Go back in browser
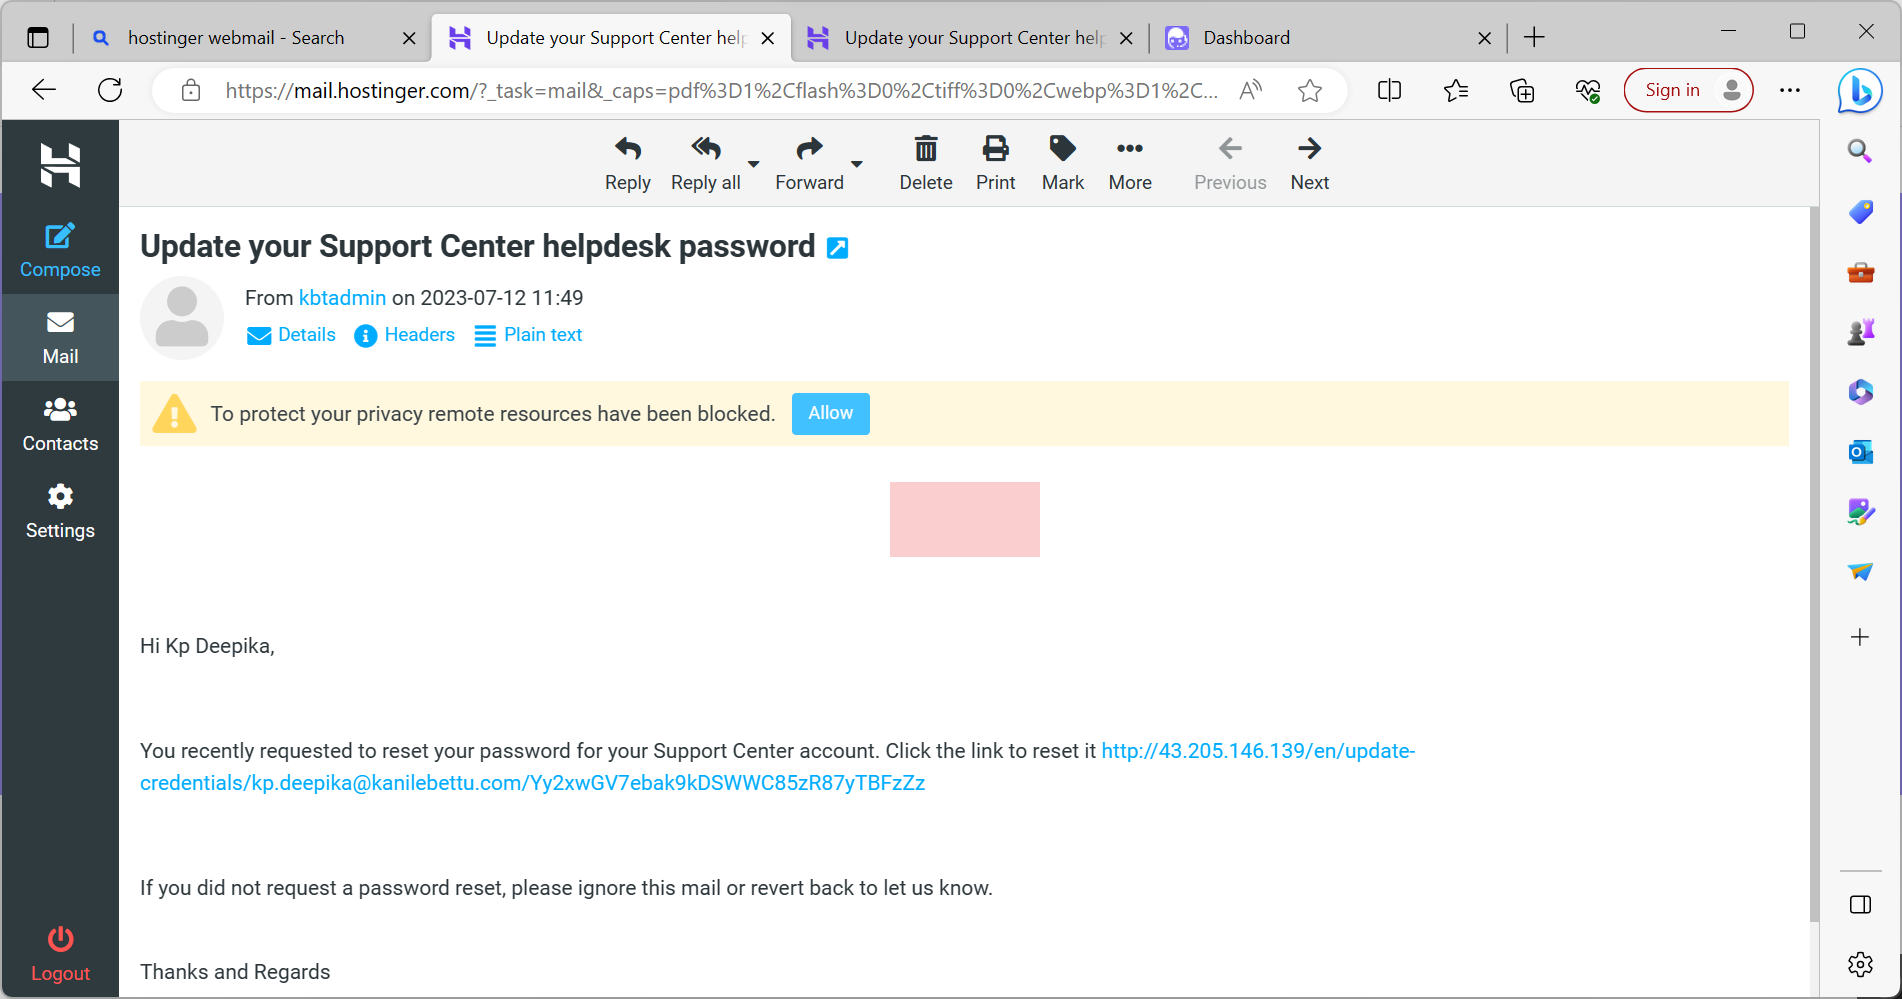Image resolution: width=1902 pixels, height=999 pixels. tap(44, 90)
